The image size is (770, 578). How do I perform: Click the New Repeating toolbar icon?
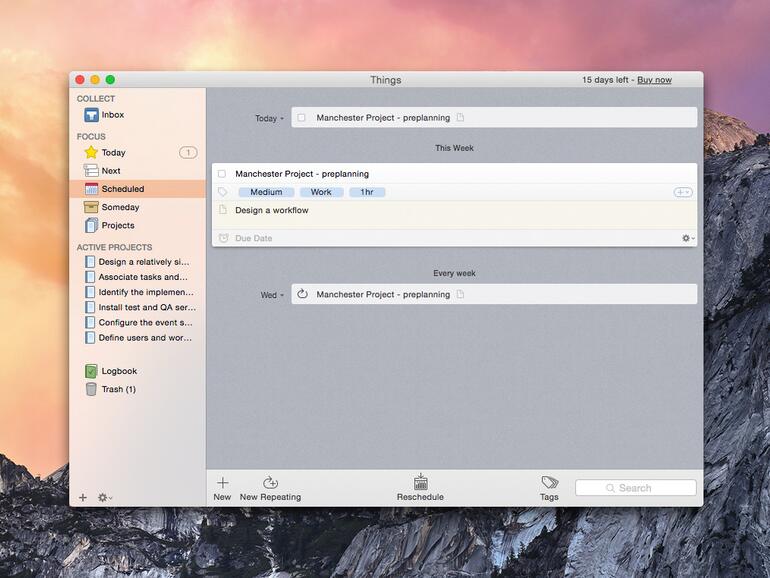(270, 483)
